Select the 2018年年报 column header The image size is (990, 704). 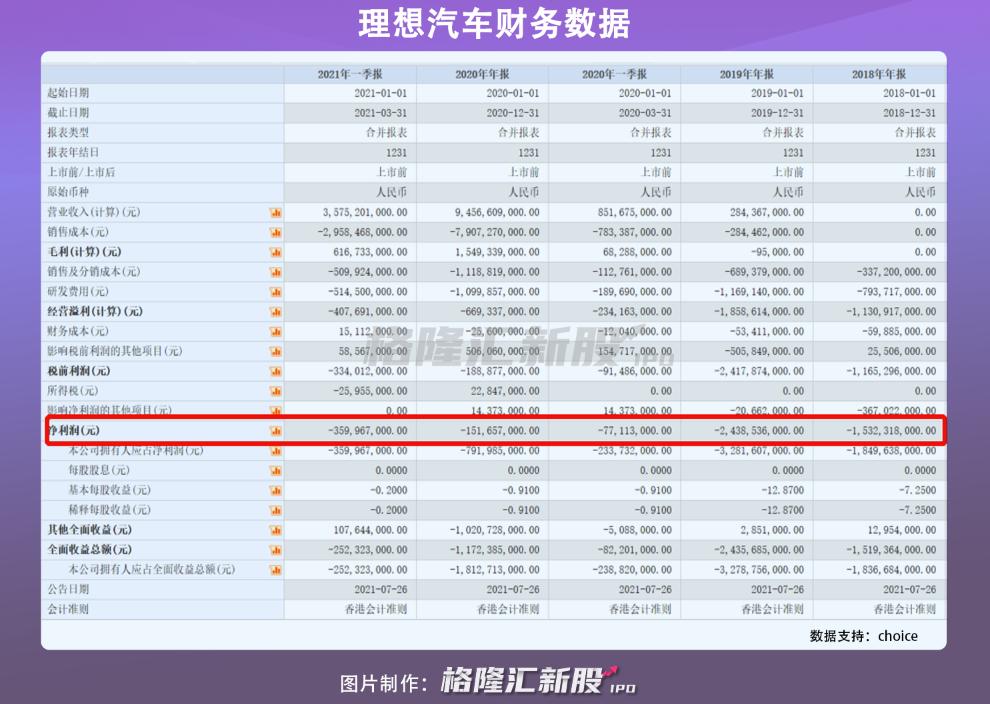point(879,74)
